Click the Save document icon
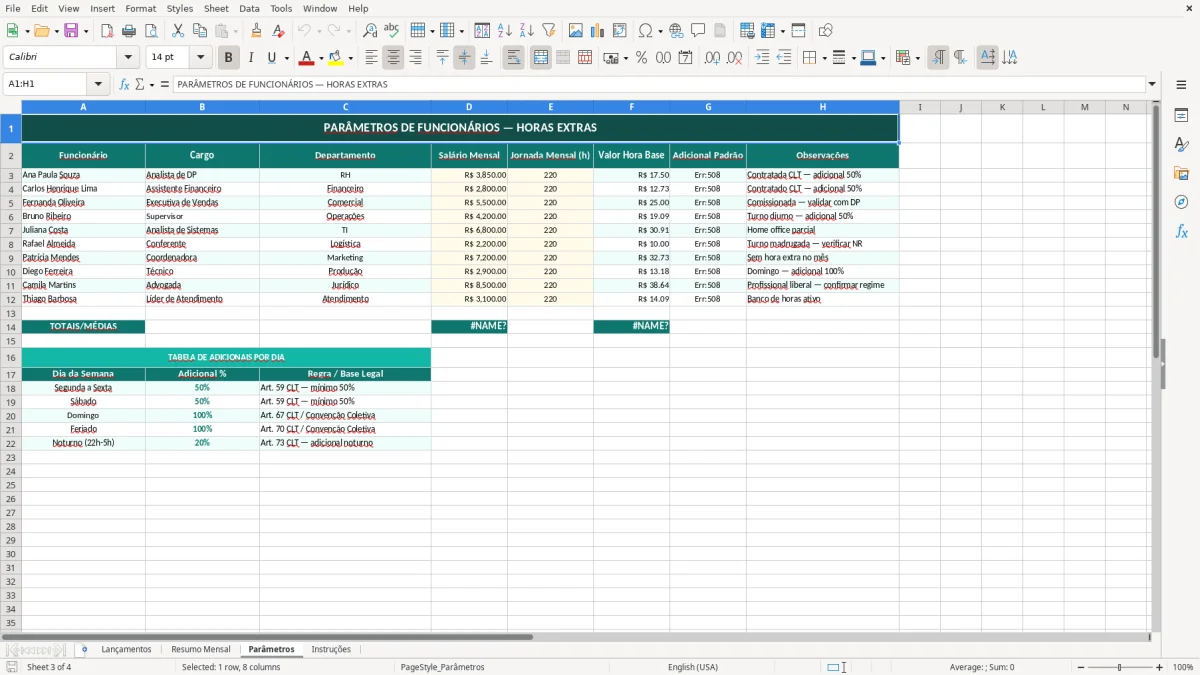Image resolution: width=1200 pixels, height=675 pixels. click(71, 31)
